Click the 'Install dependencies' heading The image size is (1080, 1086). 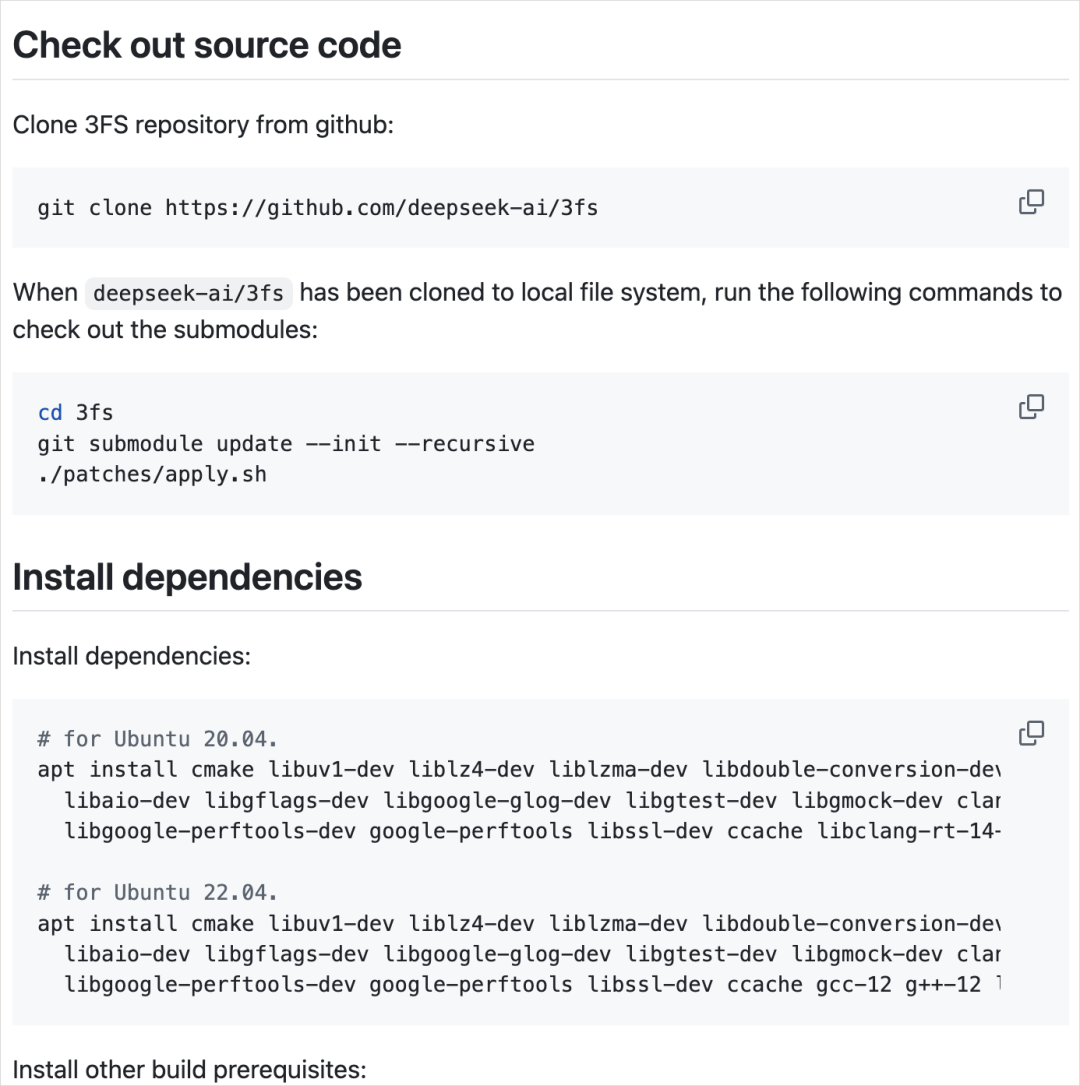[187, 577]
